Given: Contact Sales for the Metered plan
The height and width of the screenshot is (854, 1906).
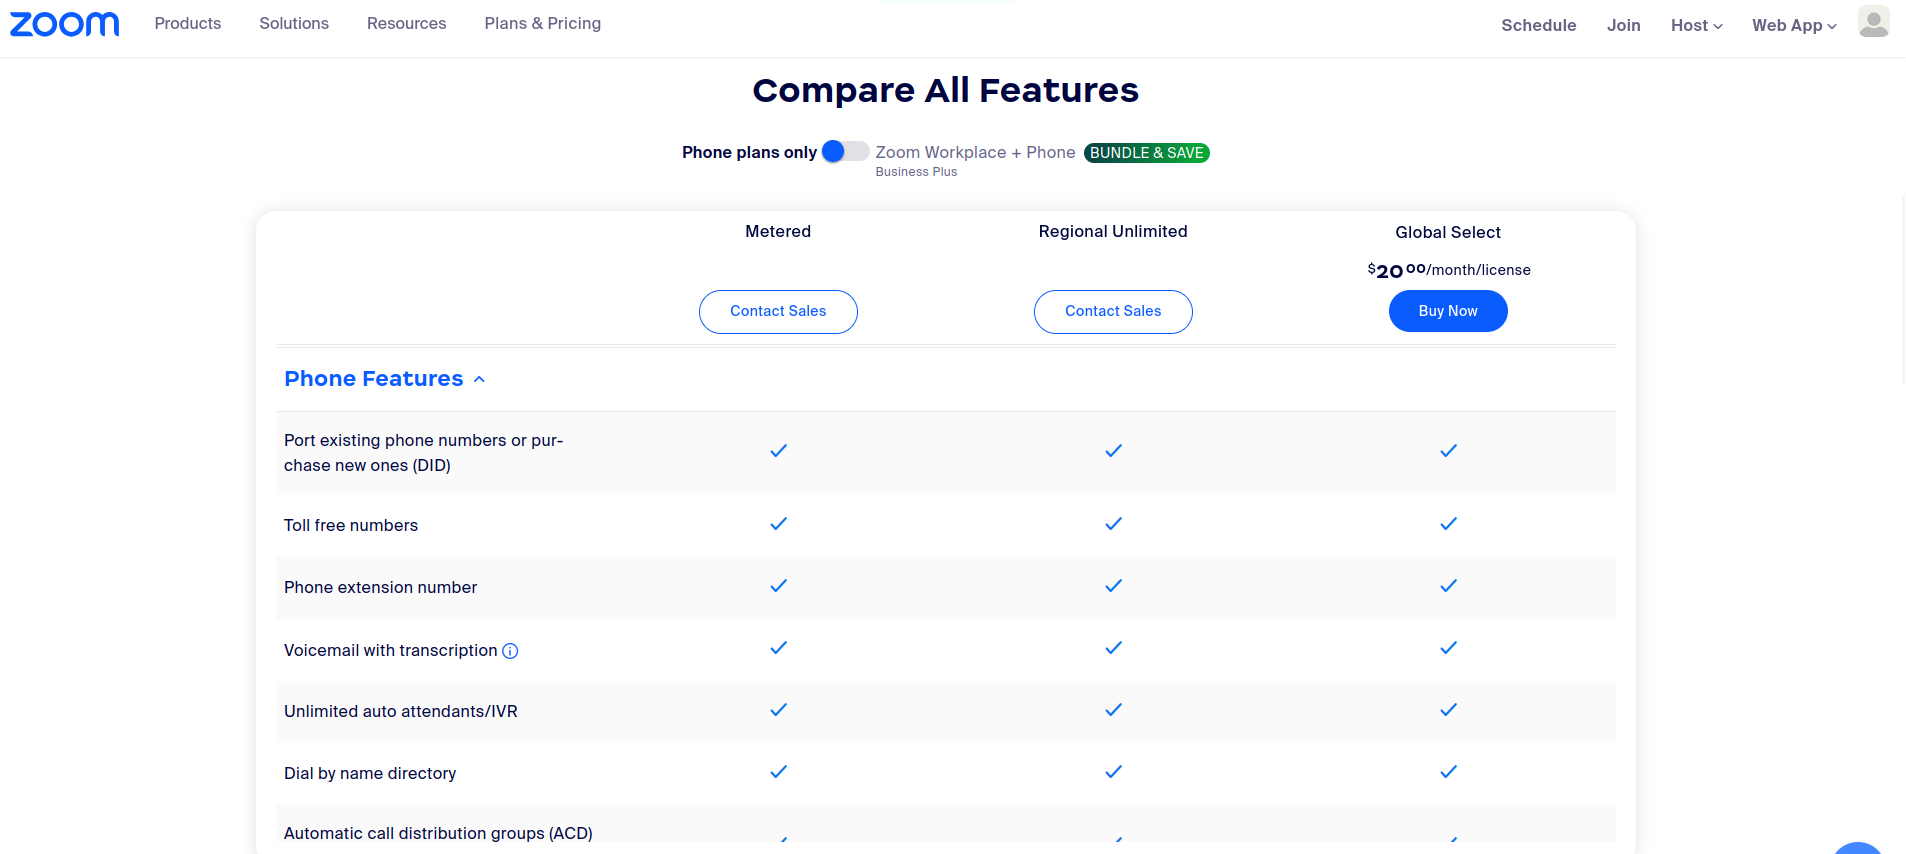Looking at the screenshot, I should (x=778, y=312).
